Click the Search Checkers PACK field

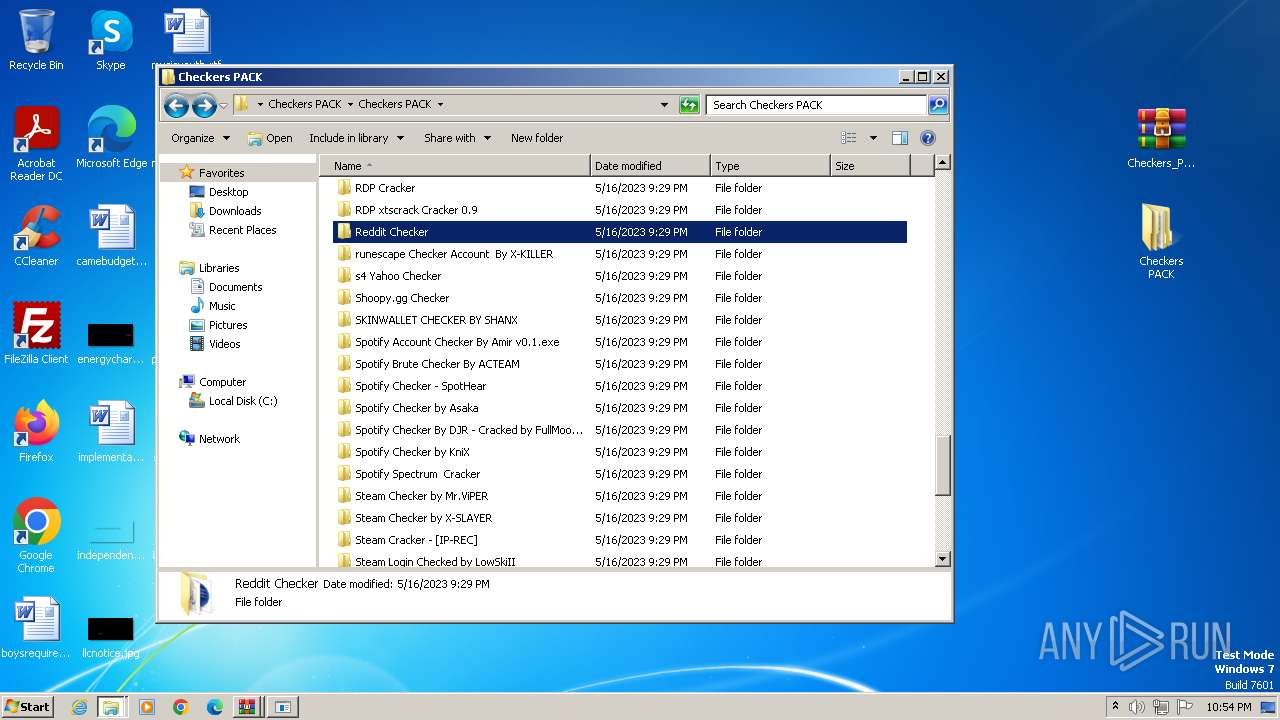pyautogui.click(x=816, y=105)
